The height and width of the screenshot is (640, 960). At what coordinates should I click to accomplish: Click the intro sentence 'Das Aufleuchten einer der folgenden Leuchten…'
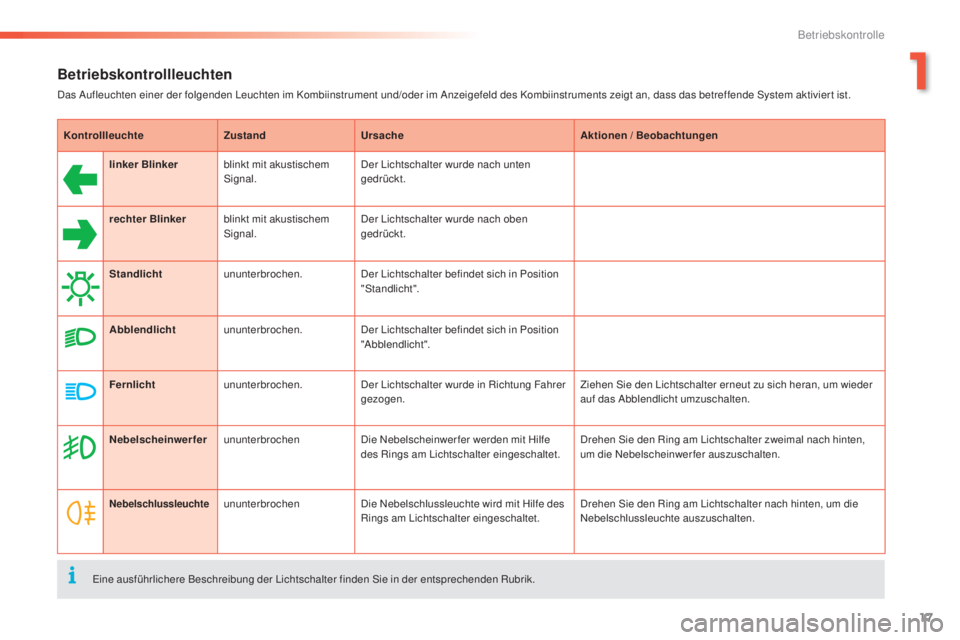[x=454, y=95]
